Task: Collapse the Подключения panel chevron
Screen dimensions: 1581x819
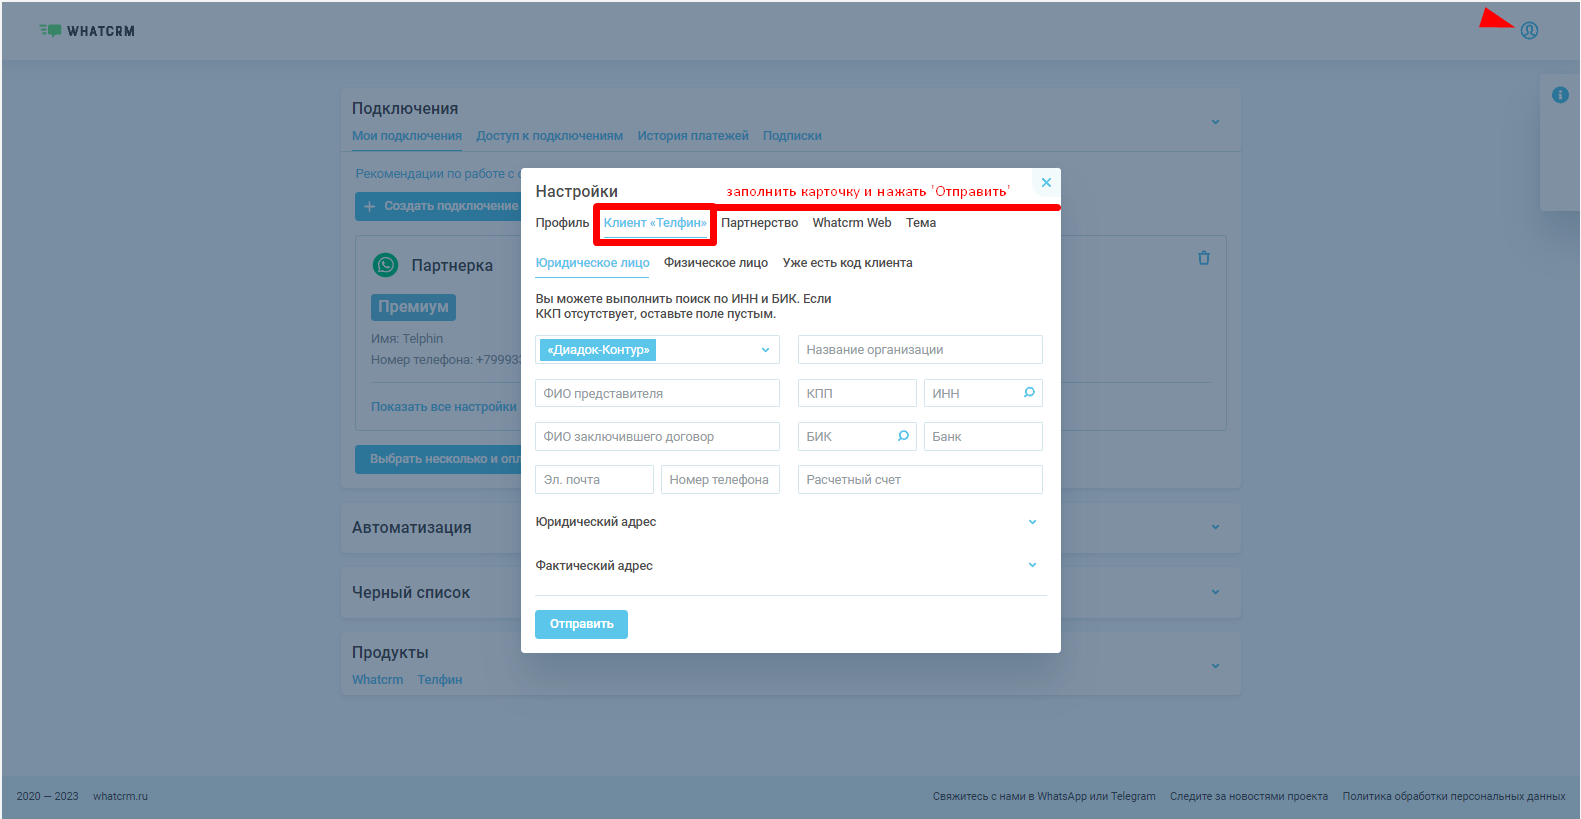Action: tap(1215, 122)
